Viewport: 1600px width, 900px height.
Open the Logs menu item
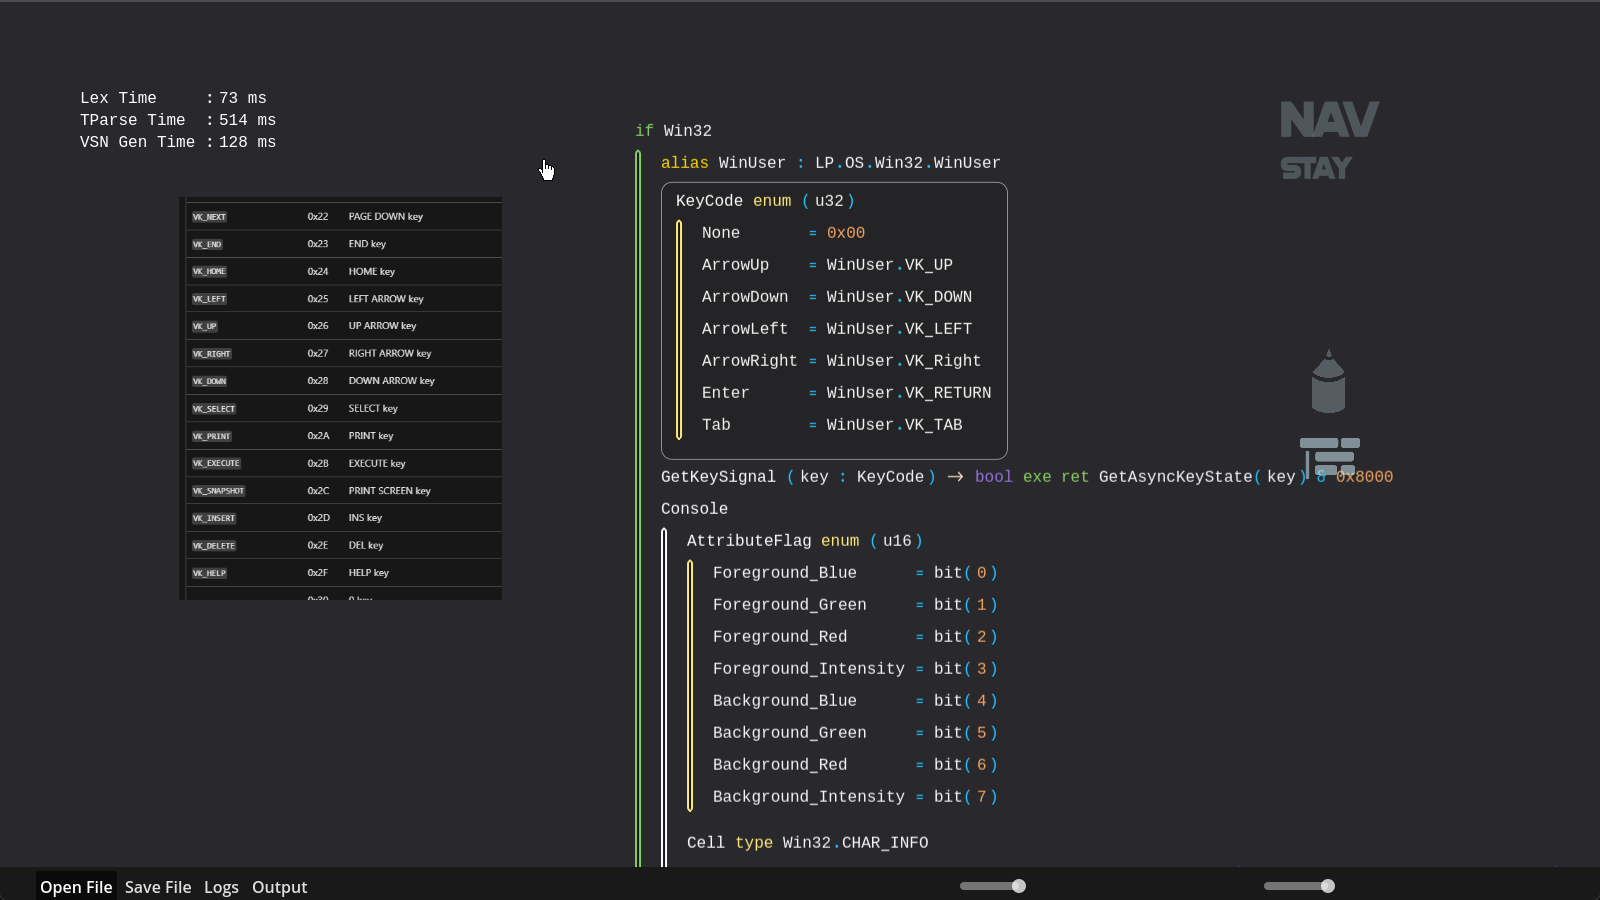(x=221, y=887)
